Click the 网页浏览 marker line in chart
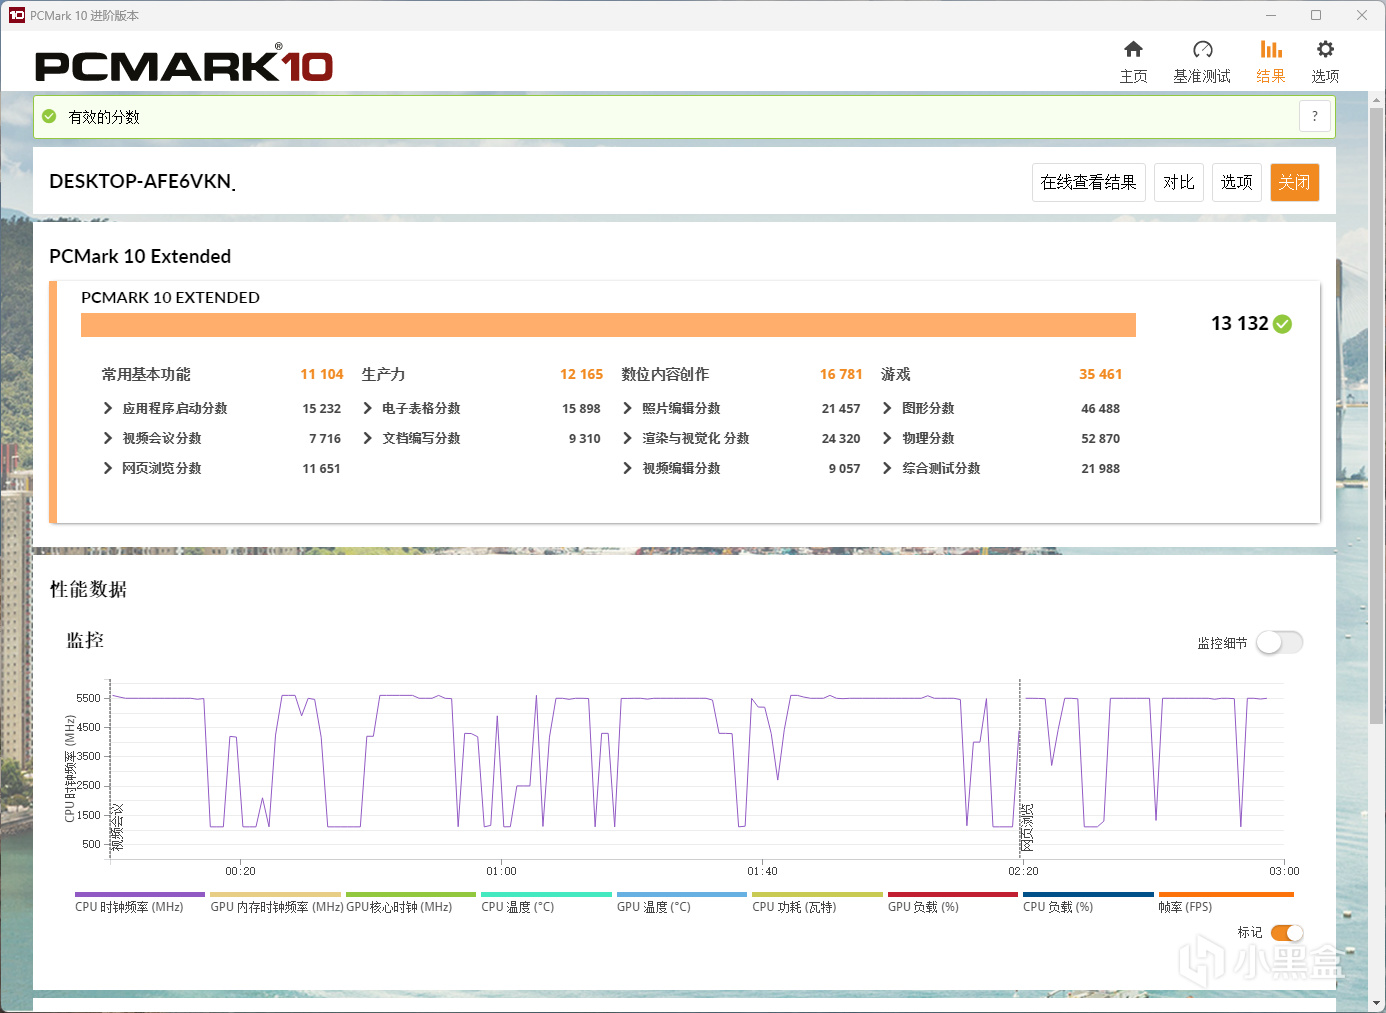Image resolution: width=1386 pixels, height=1013 pixels. tap(1020, 768)
